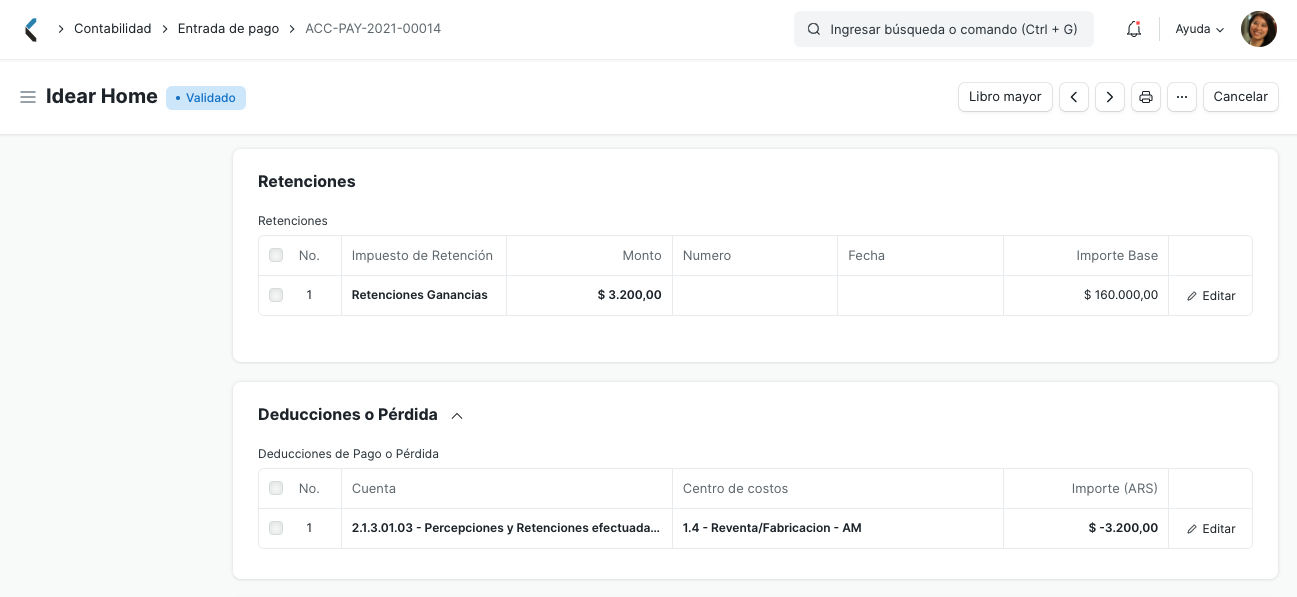1297x597 pixels.
Task: Select all rows in the Retenciones table
Action: point(276,255)
